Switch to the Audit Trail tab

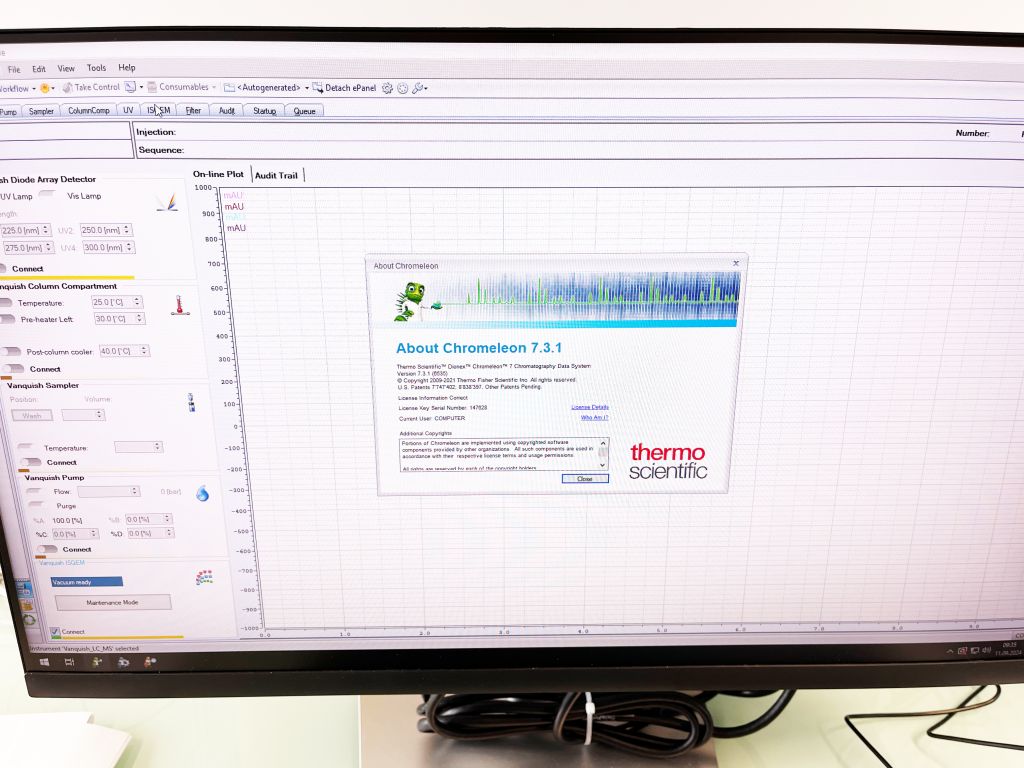click(x=276, y=174)
